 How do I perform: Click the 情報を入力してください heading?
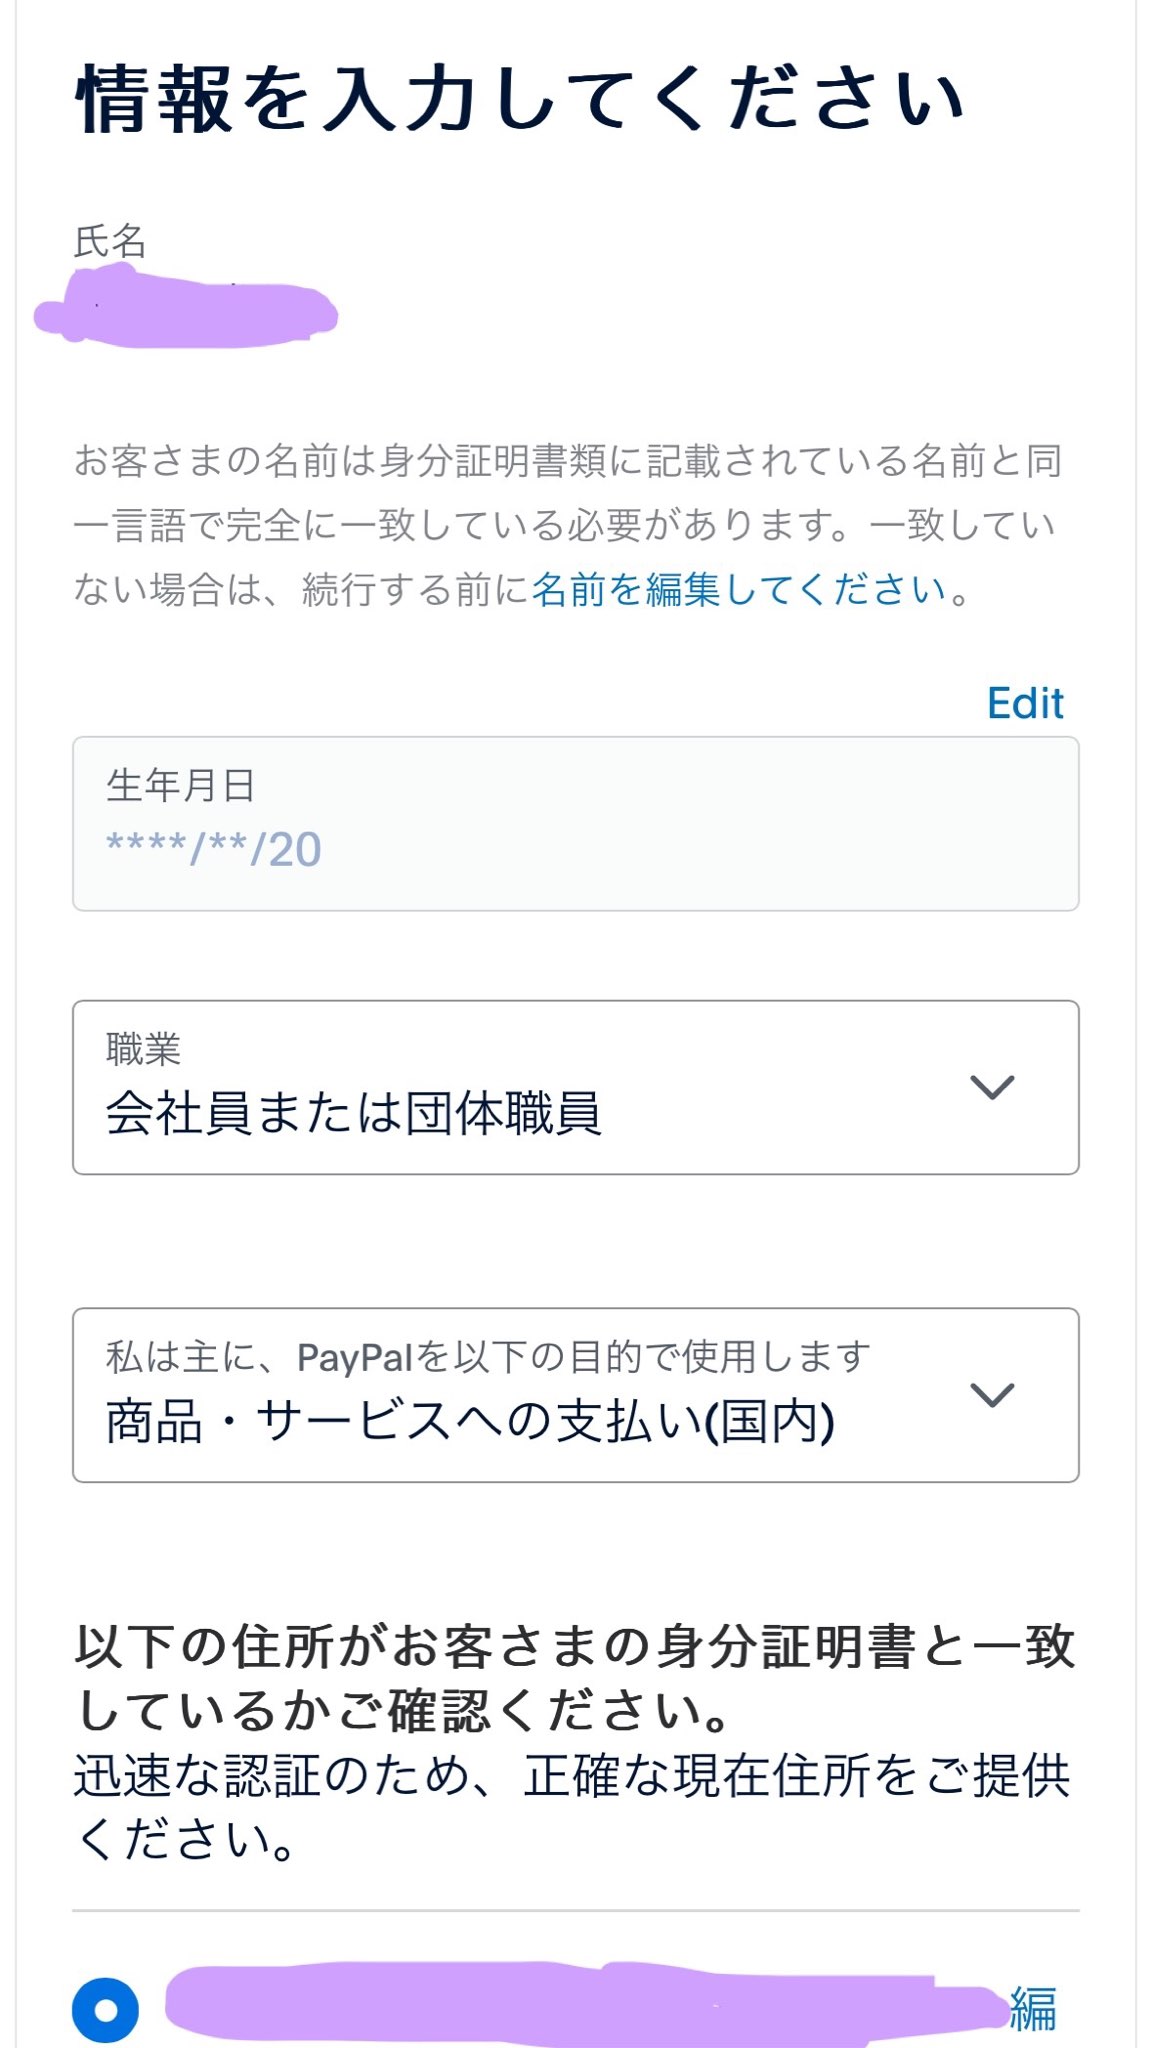click(x=520, y=100)
